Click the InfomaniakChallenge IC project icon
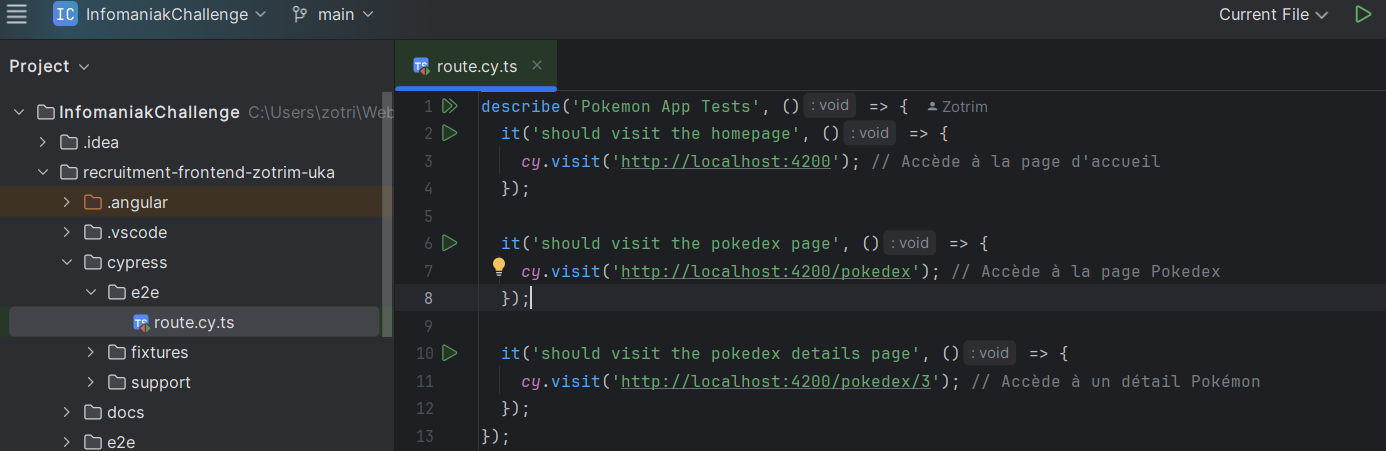The width and height of the screenshot is (1386, 451). click(x=65, y=14)
